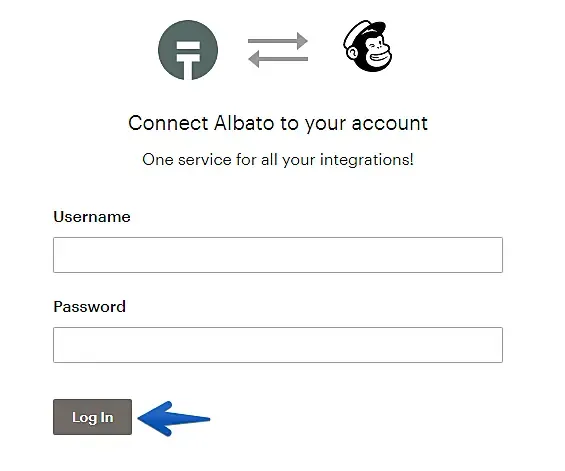The height and width of the screenshot is (471, 565).
Task: Click the white T mark inside Albato logo
Action: [188, 60]
